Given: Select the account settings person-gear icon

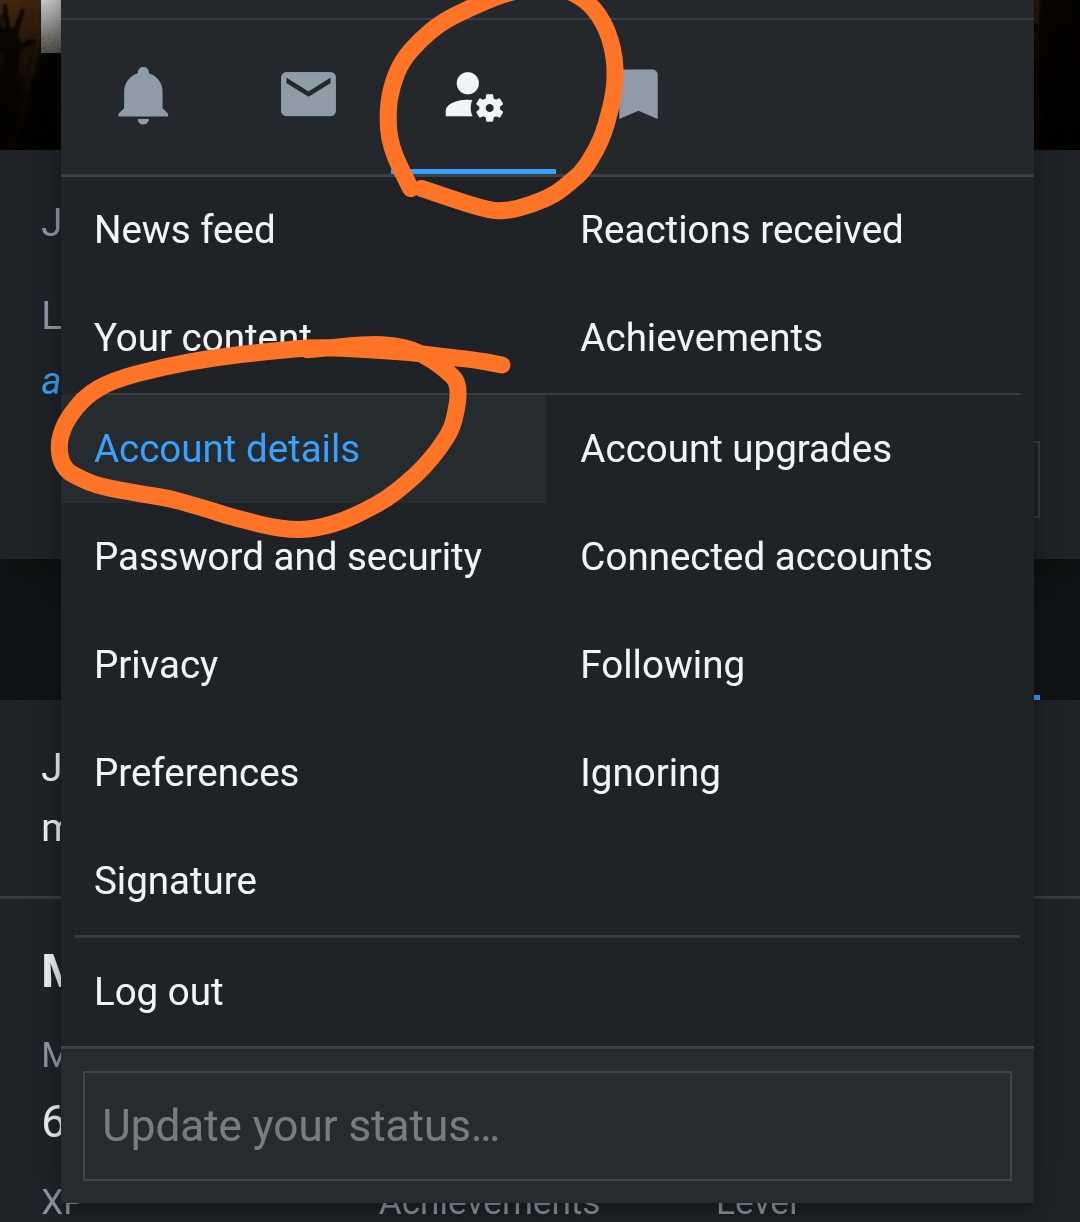Looking at the screenshot, I should tap(474, 97).
